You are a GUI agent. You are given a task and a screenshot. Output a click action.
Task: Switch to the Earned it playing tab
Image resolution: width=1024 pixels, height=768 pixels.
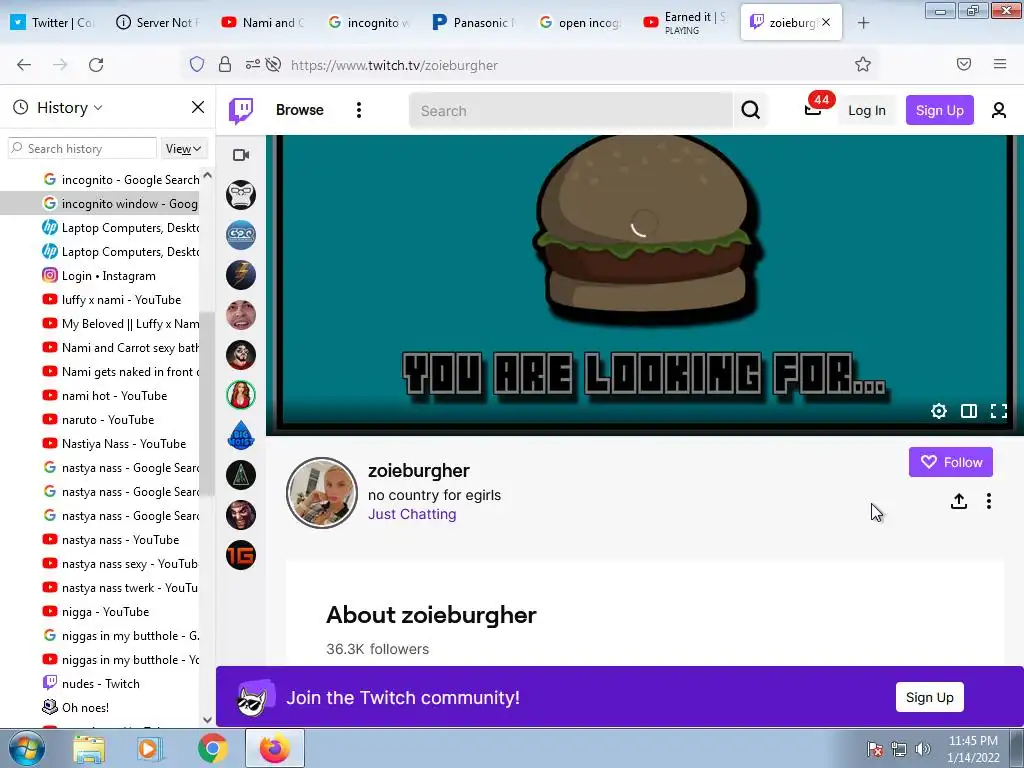click(686, 23)
